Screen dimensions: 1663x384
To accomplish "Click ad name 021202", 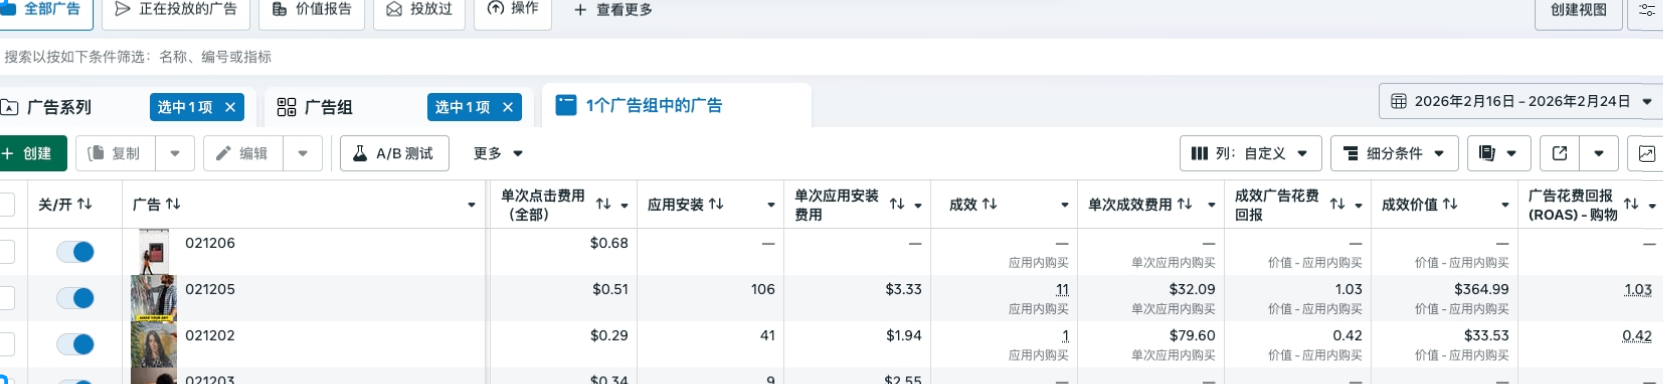I will pyautogui.click(x=210, y=335).
